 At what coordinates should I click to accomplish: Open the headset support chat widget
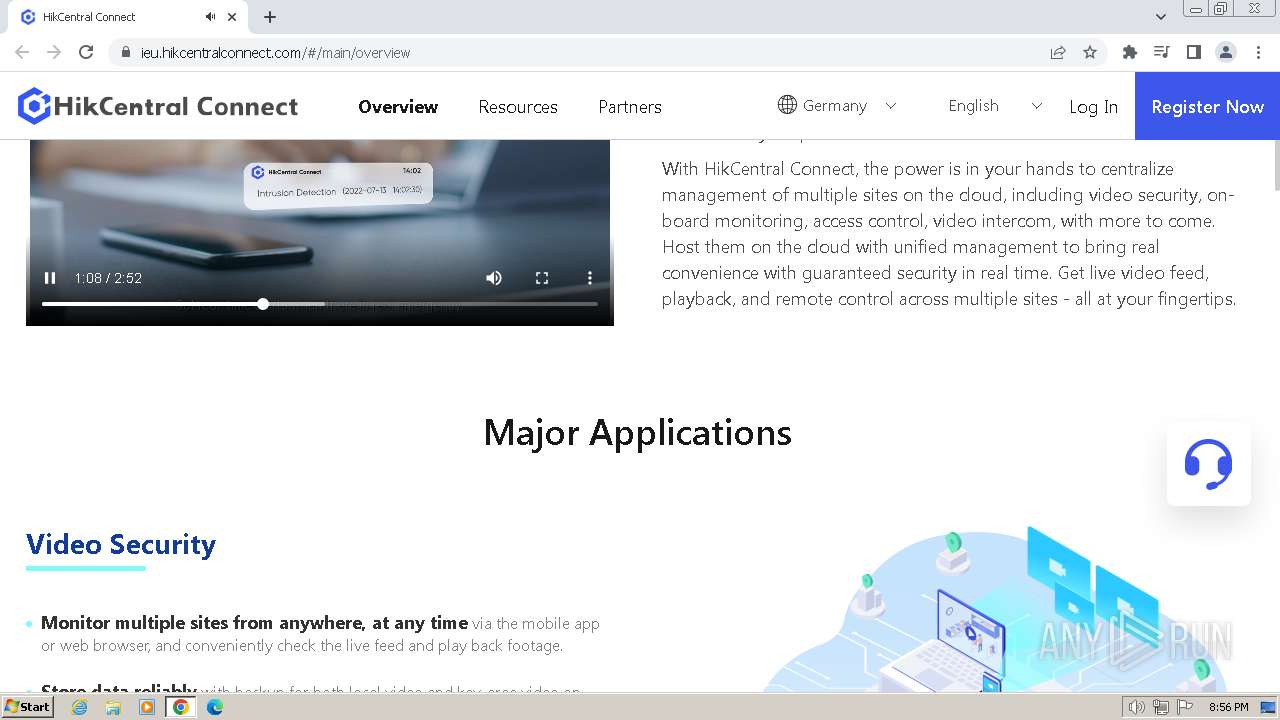coord(1208,464)
